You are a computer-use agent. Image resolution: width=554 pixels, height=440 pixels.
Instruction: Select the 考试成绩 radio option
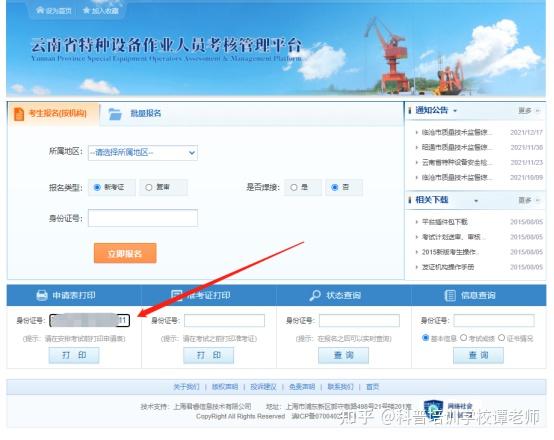[x=464, y=338]
